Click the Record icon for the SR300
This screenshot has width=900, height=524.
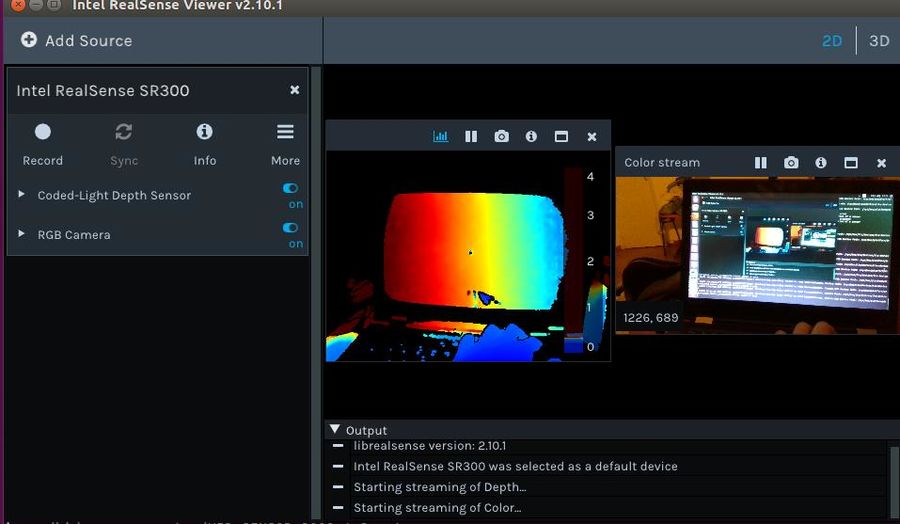(42, 132)
